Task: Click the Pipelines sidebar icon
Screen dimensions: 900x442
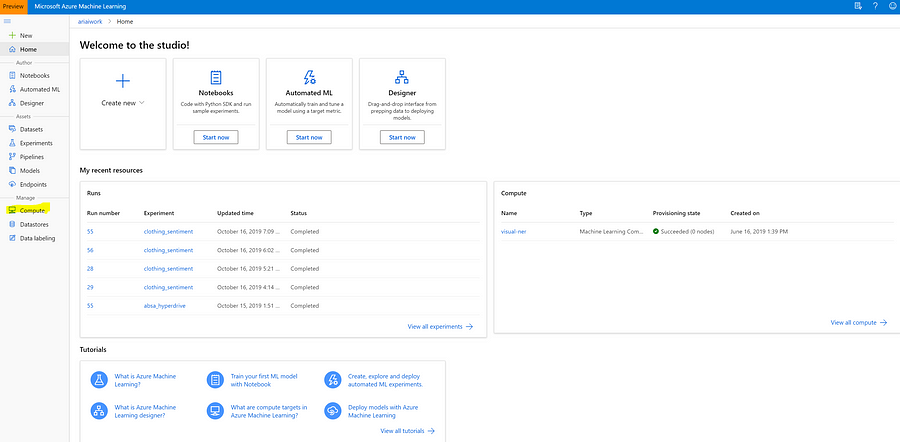Action: click(12, 157)
